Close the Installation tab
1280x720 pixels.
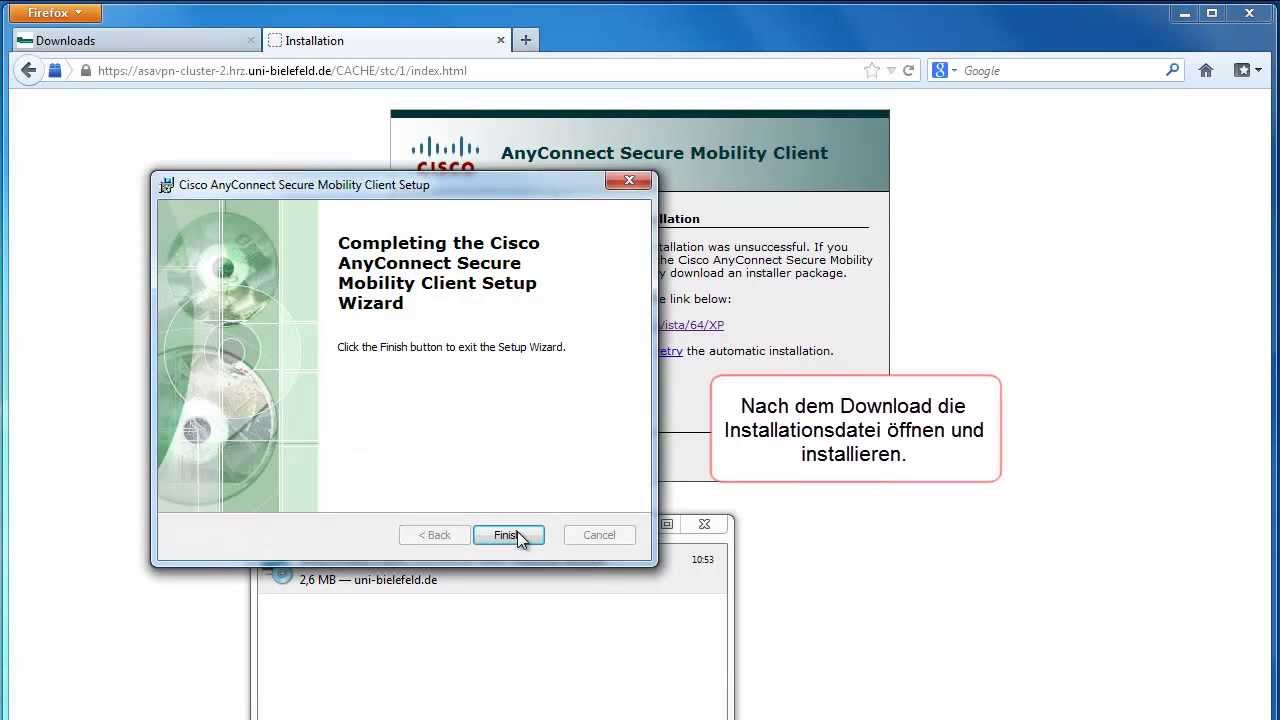(x=501, y=40)
